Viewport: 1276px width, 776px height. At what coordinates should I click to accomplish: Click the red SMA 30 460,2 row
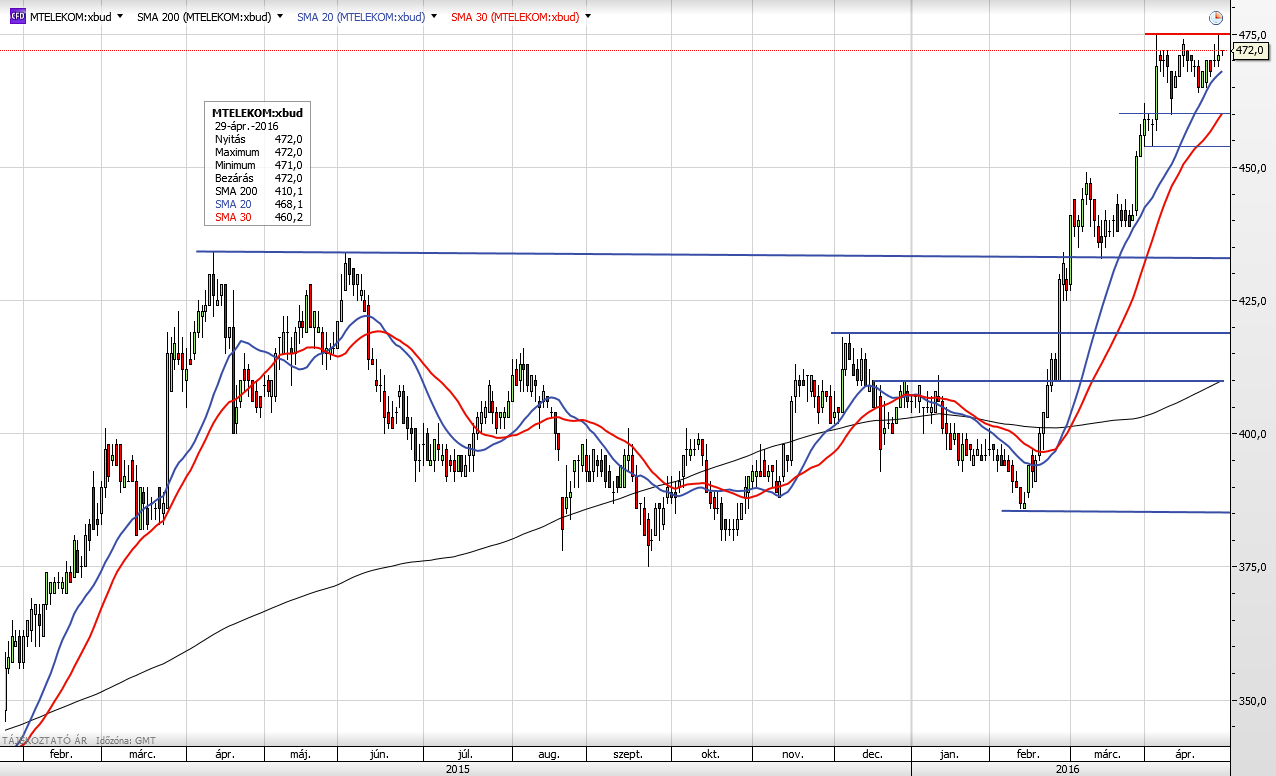(258, 217)
